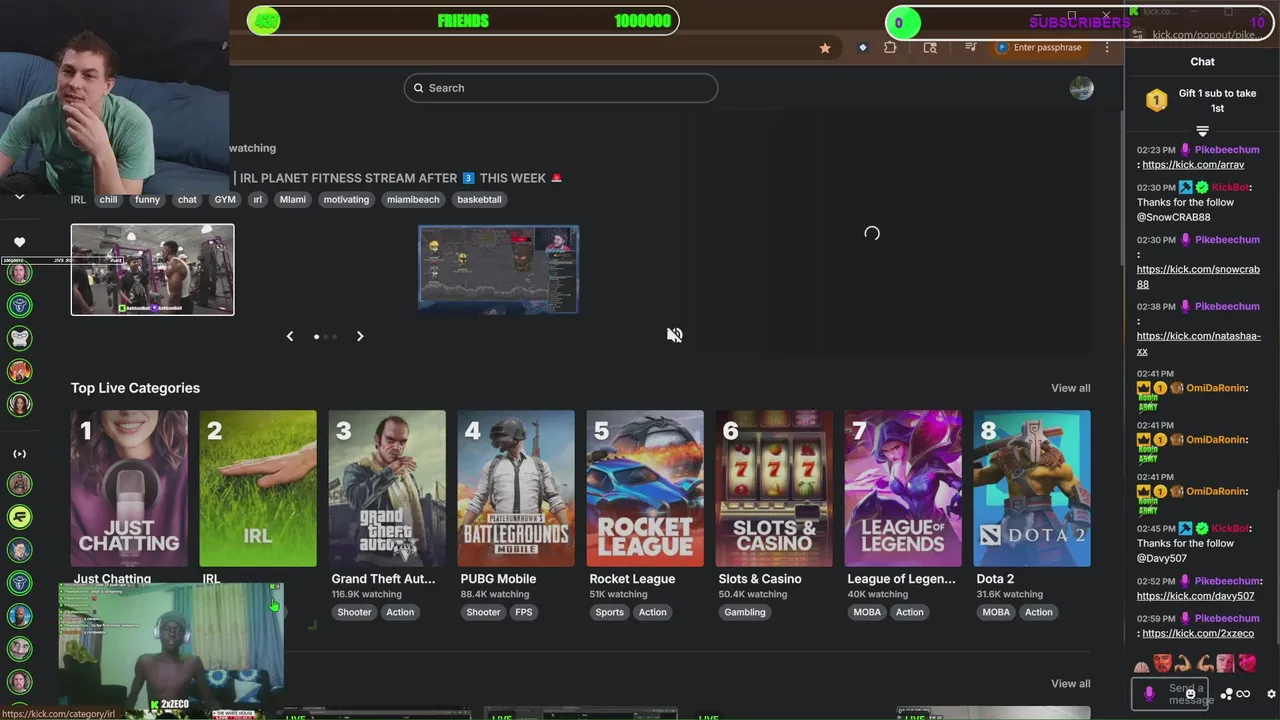Click the Gift 1 sub badge icon
Viewport: 1280px width, 720px height.
tap(1156, 100)
